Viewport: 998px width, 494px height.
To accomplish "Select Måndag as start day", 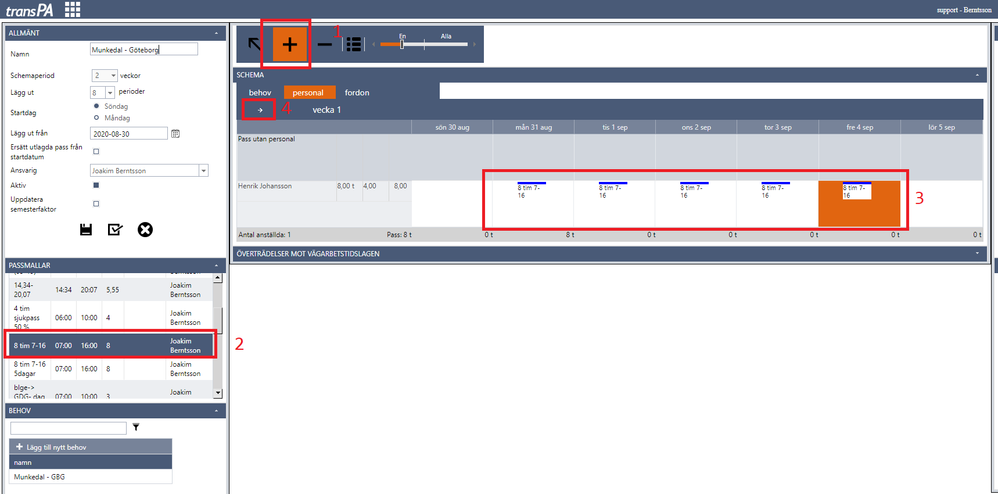I will [x=96, y=118].
